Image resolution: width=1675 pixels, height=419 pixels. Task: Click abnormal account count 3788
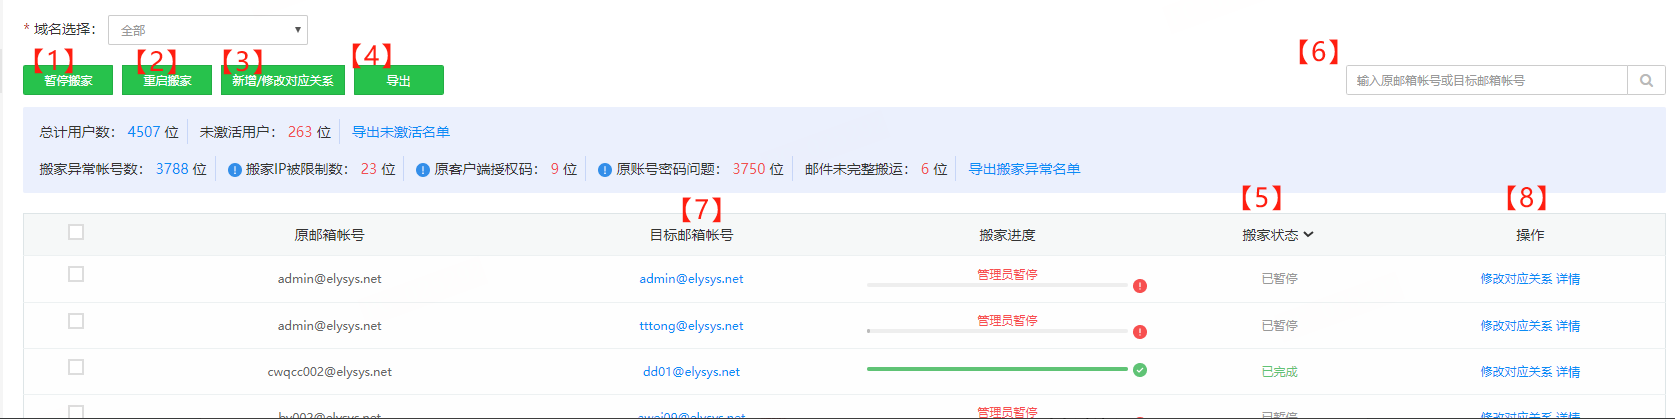[172, 169]
